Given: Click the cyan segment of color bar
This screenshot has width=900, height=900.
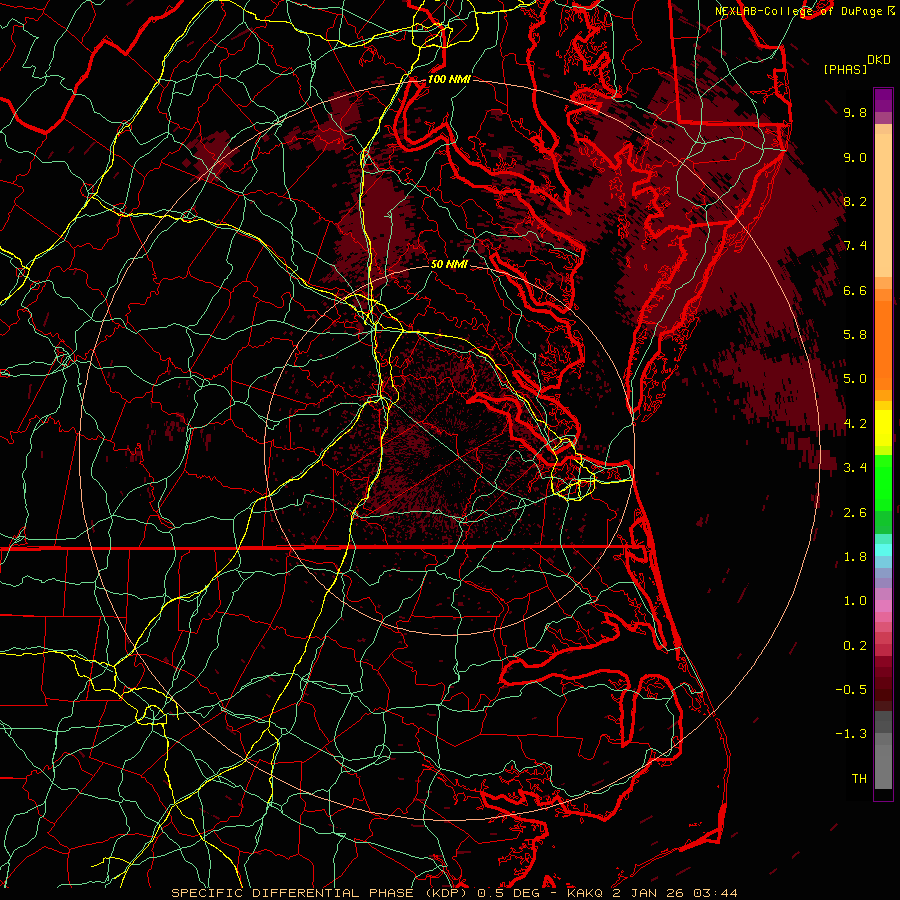Looking at the screenshot, I should [883, 550].
